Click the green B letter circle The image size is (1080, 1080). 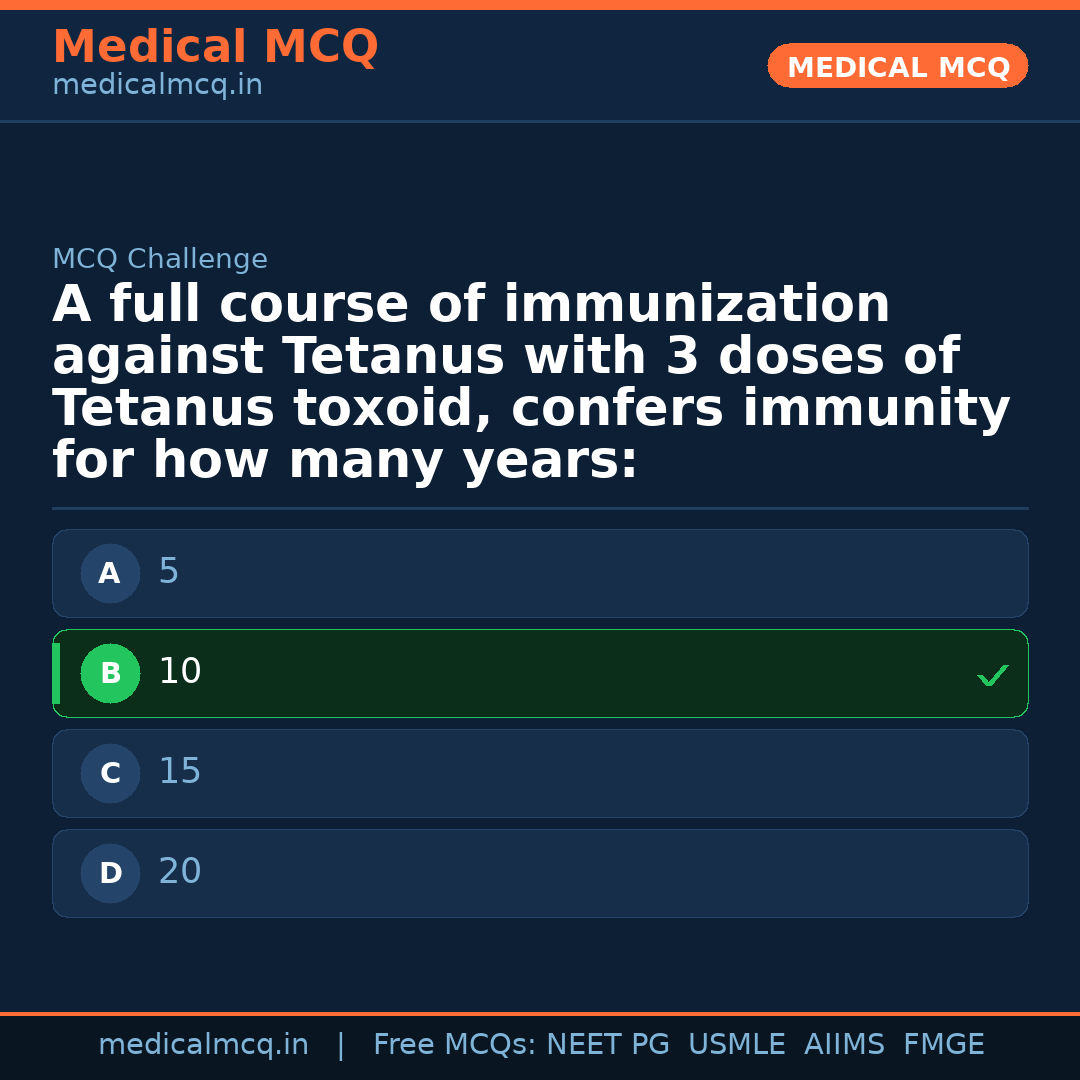coord(110,674)
